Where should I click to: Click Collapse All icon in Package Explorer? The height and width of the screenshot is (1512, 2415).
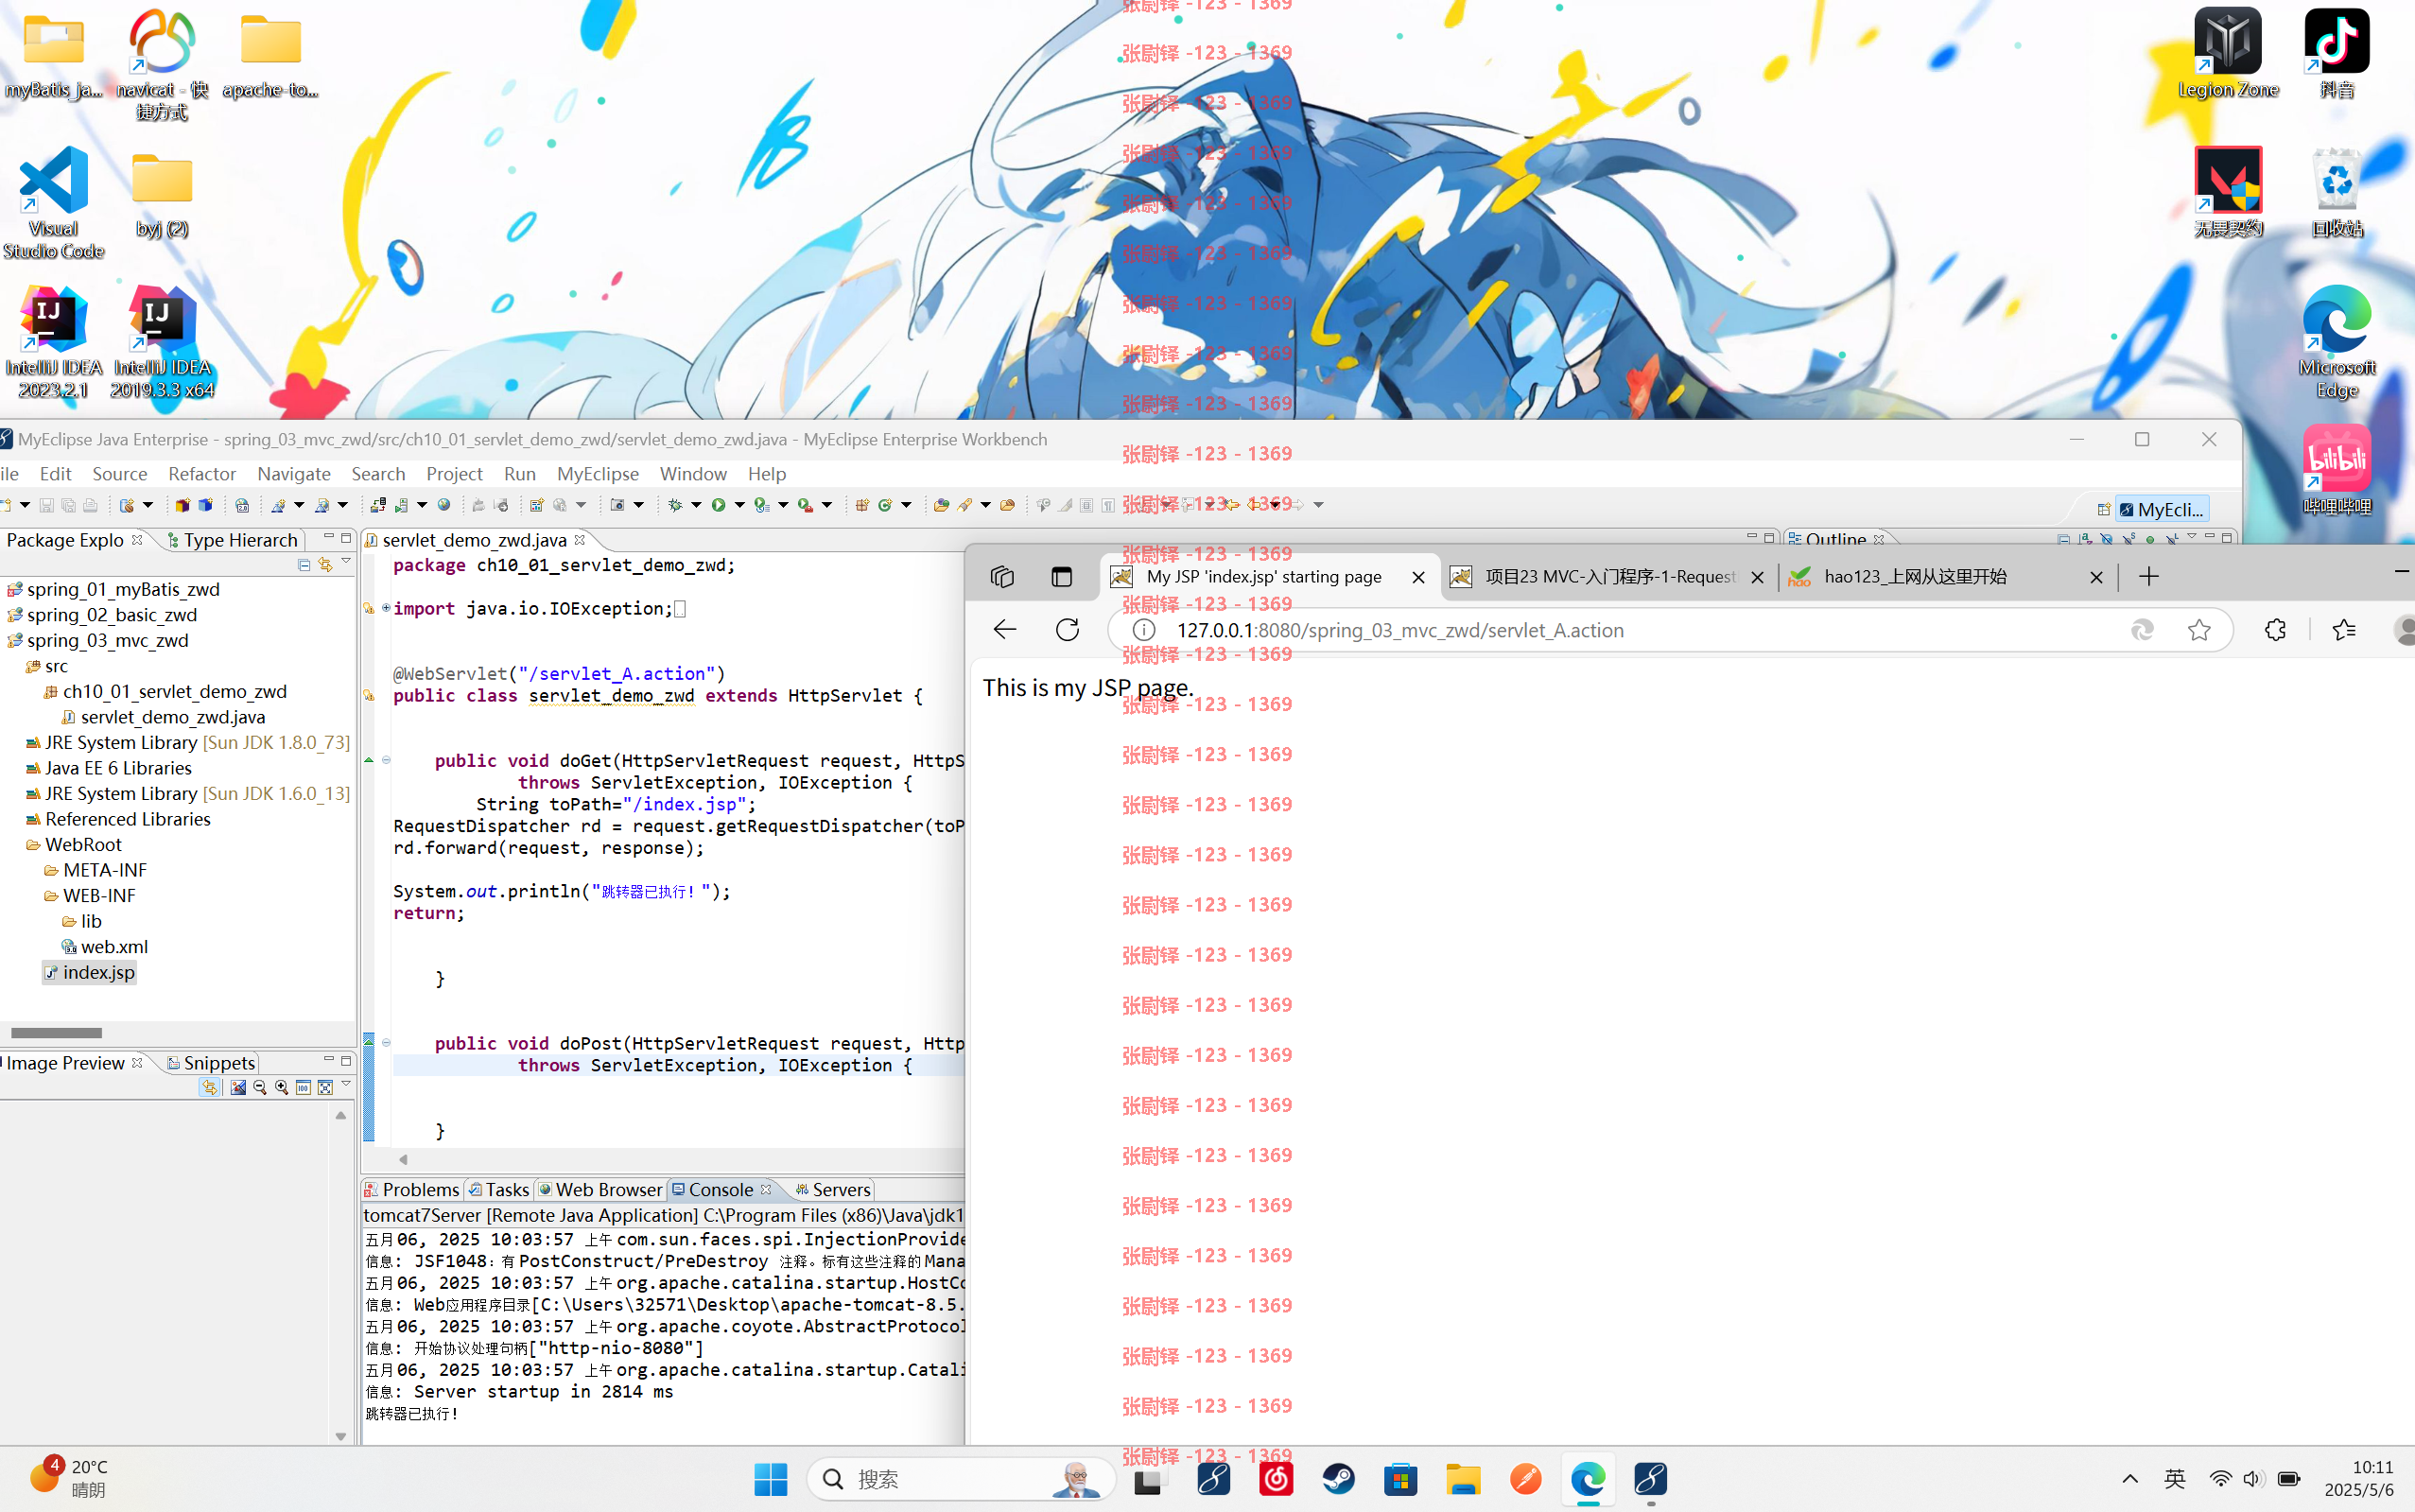tap(304, 565)
